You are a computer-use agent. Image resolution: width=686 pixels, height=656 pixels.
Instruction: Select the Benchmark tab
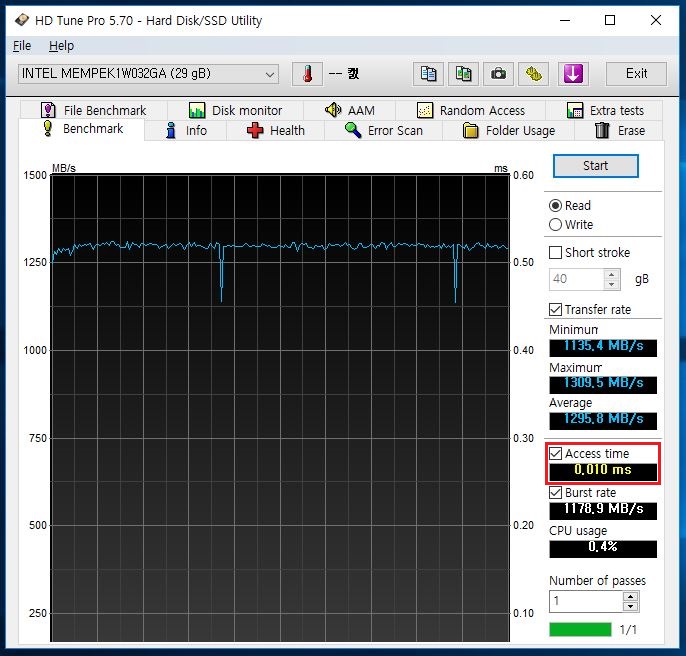click(82, 129)
